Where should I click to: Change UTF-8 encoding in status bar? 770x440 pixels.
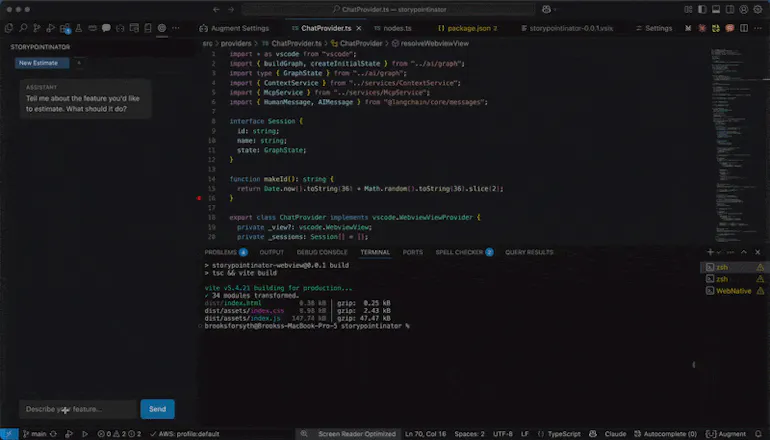click(x=502, y=434)
